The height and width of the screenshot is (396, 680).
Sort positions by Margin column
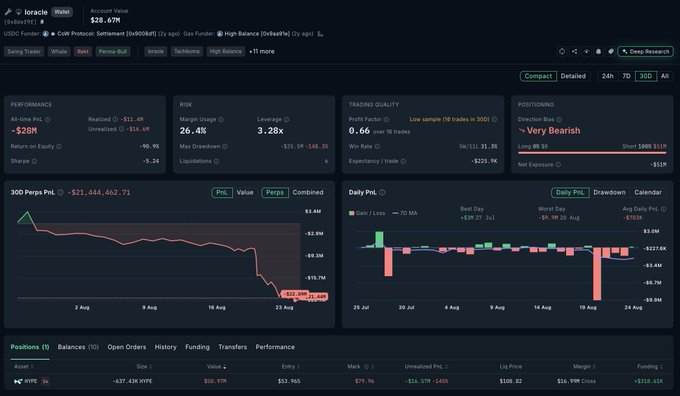click(x=584, y=367)
